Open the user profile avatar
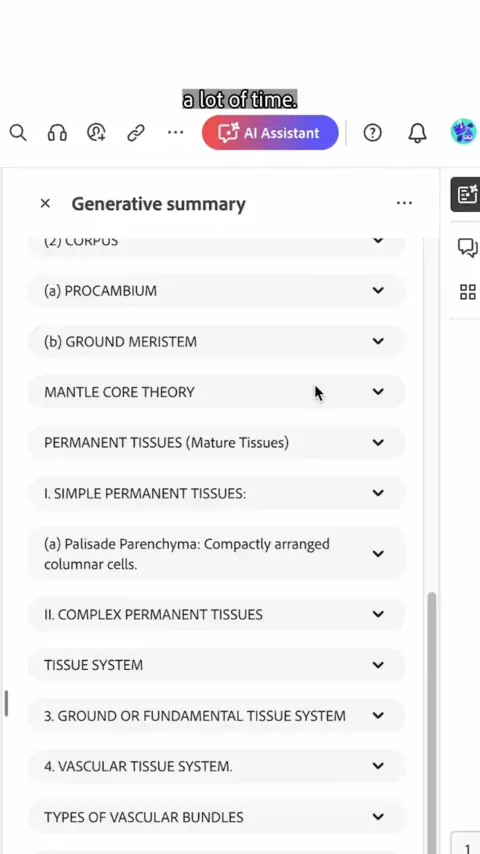This screenshot has width=480, height=854. pos(464,132)
